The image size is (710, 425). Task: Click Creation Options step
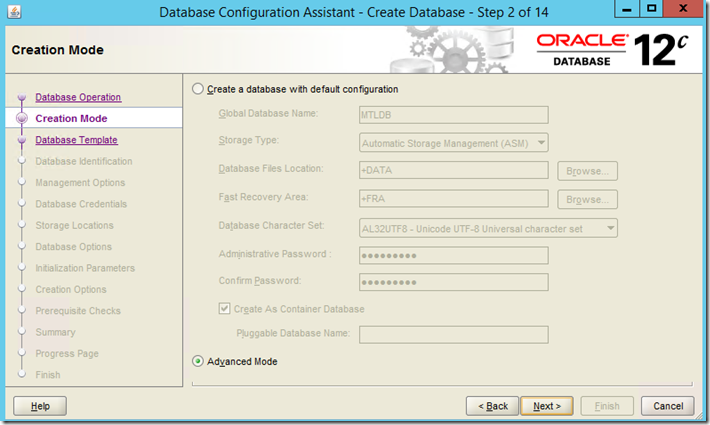coord(71,289)
